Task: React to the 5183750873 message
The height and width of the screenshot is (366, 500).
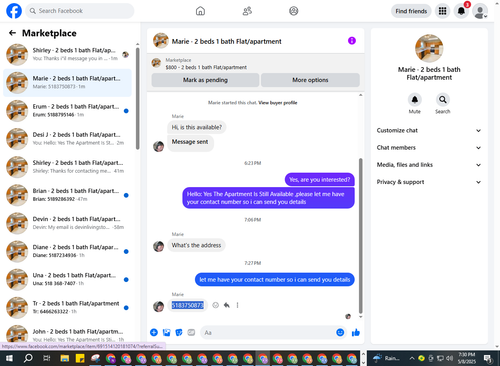Action: click(216, 305)
